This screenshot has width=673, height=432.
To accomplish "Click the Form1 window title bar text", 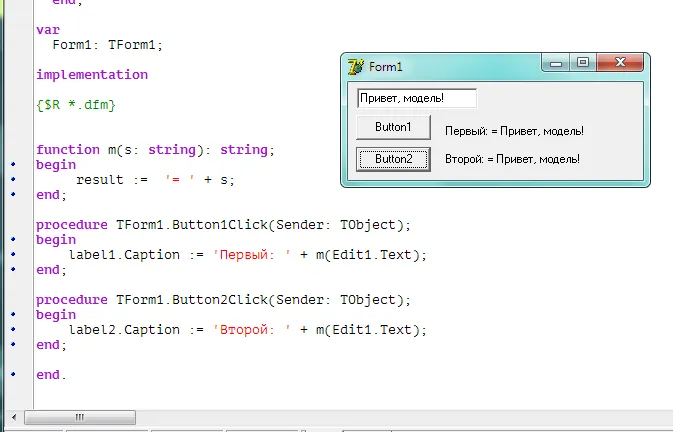I will (386, 67).
